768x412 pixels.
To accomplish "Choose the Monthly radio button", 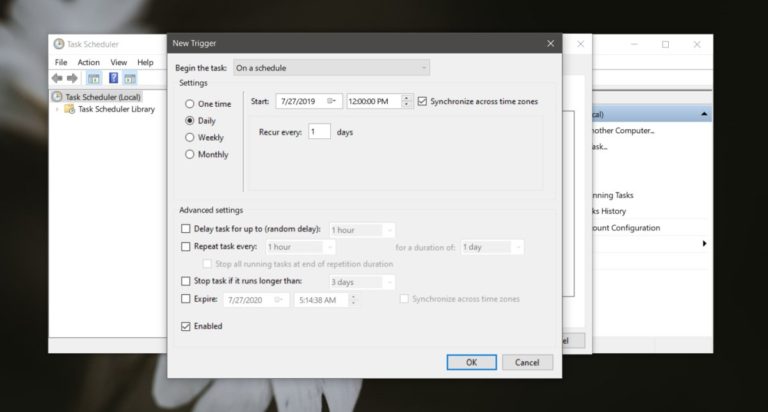I will (190, 154).
